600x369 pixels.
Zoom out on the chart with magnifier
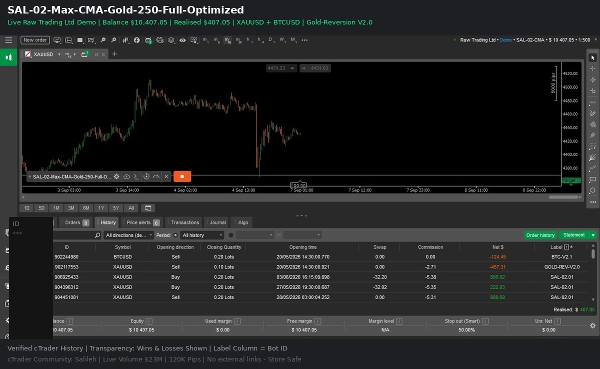click(114, 40)
